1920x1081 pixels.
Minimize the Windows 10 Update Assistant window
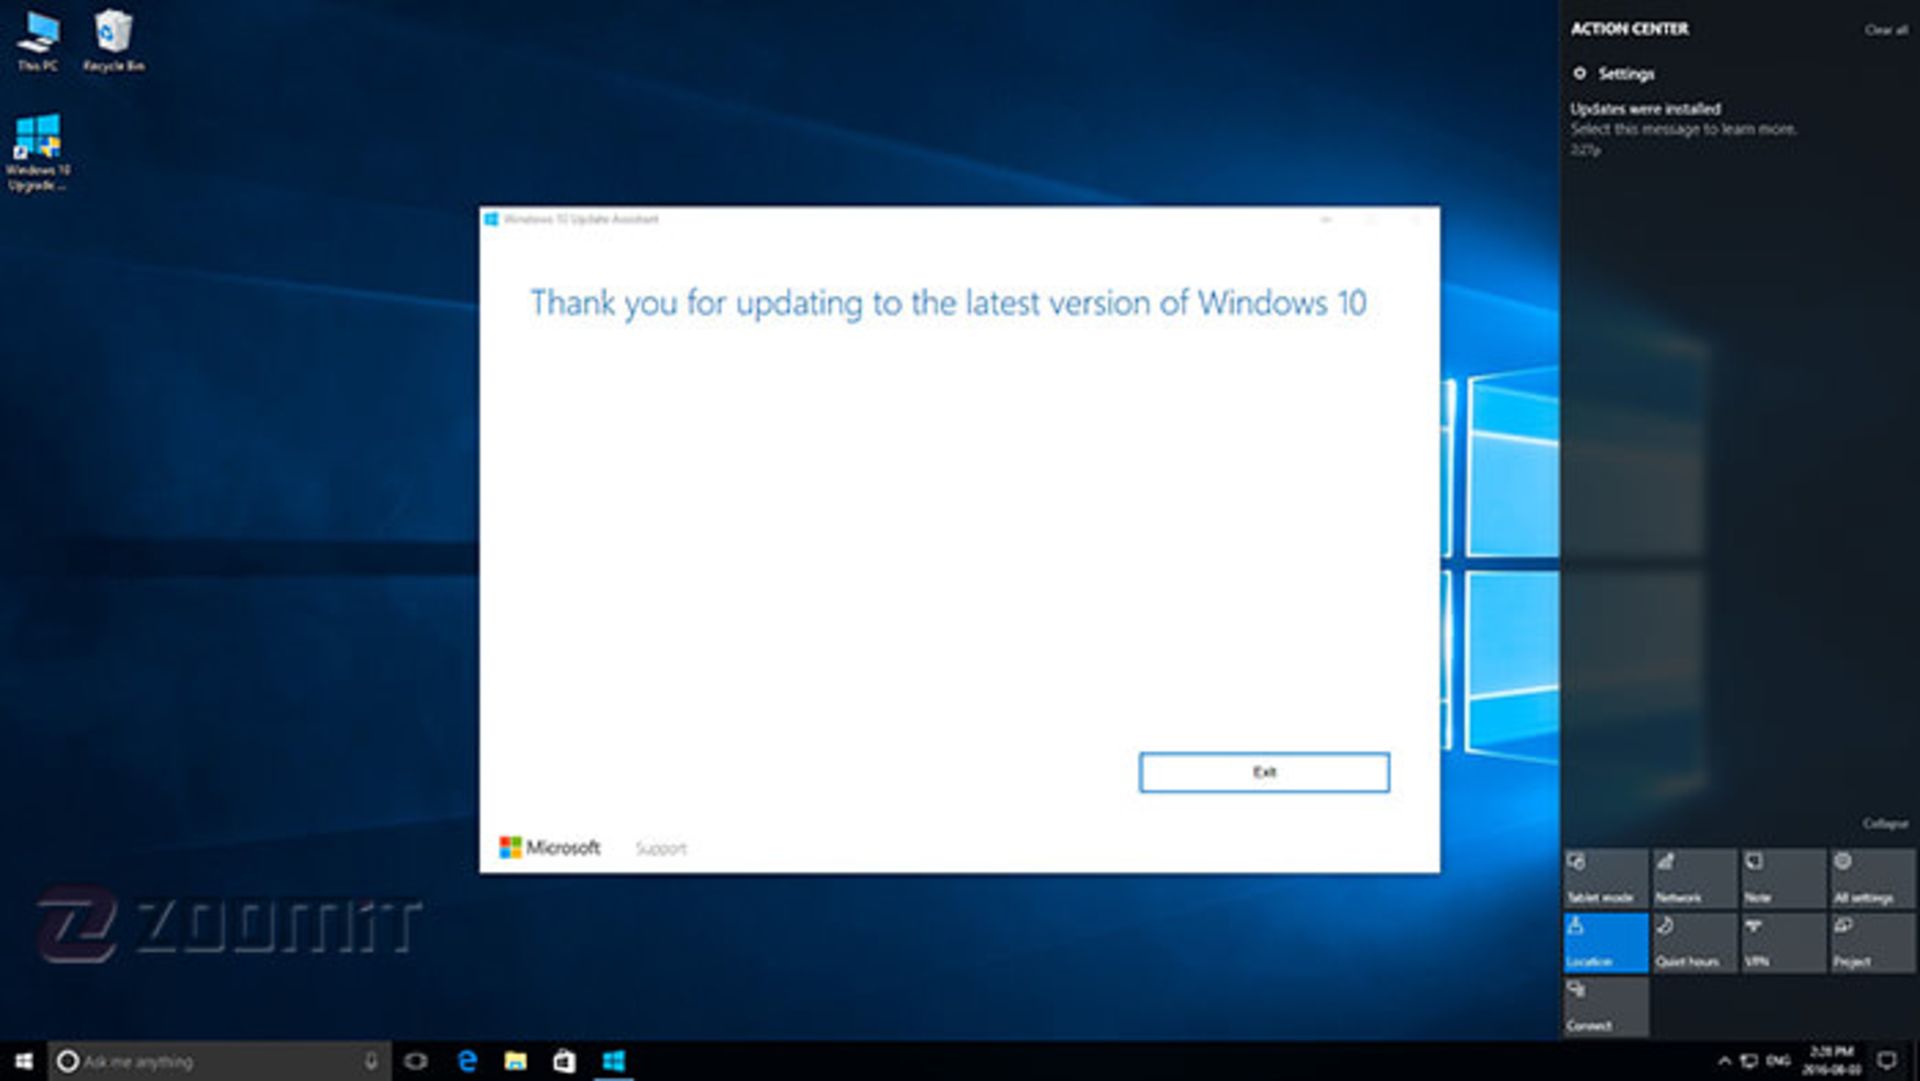click(1326, 219)
